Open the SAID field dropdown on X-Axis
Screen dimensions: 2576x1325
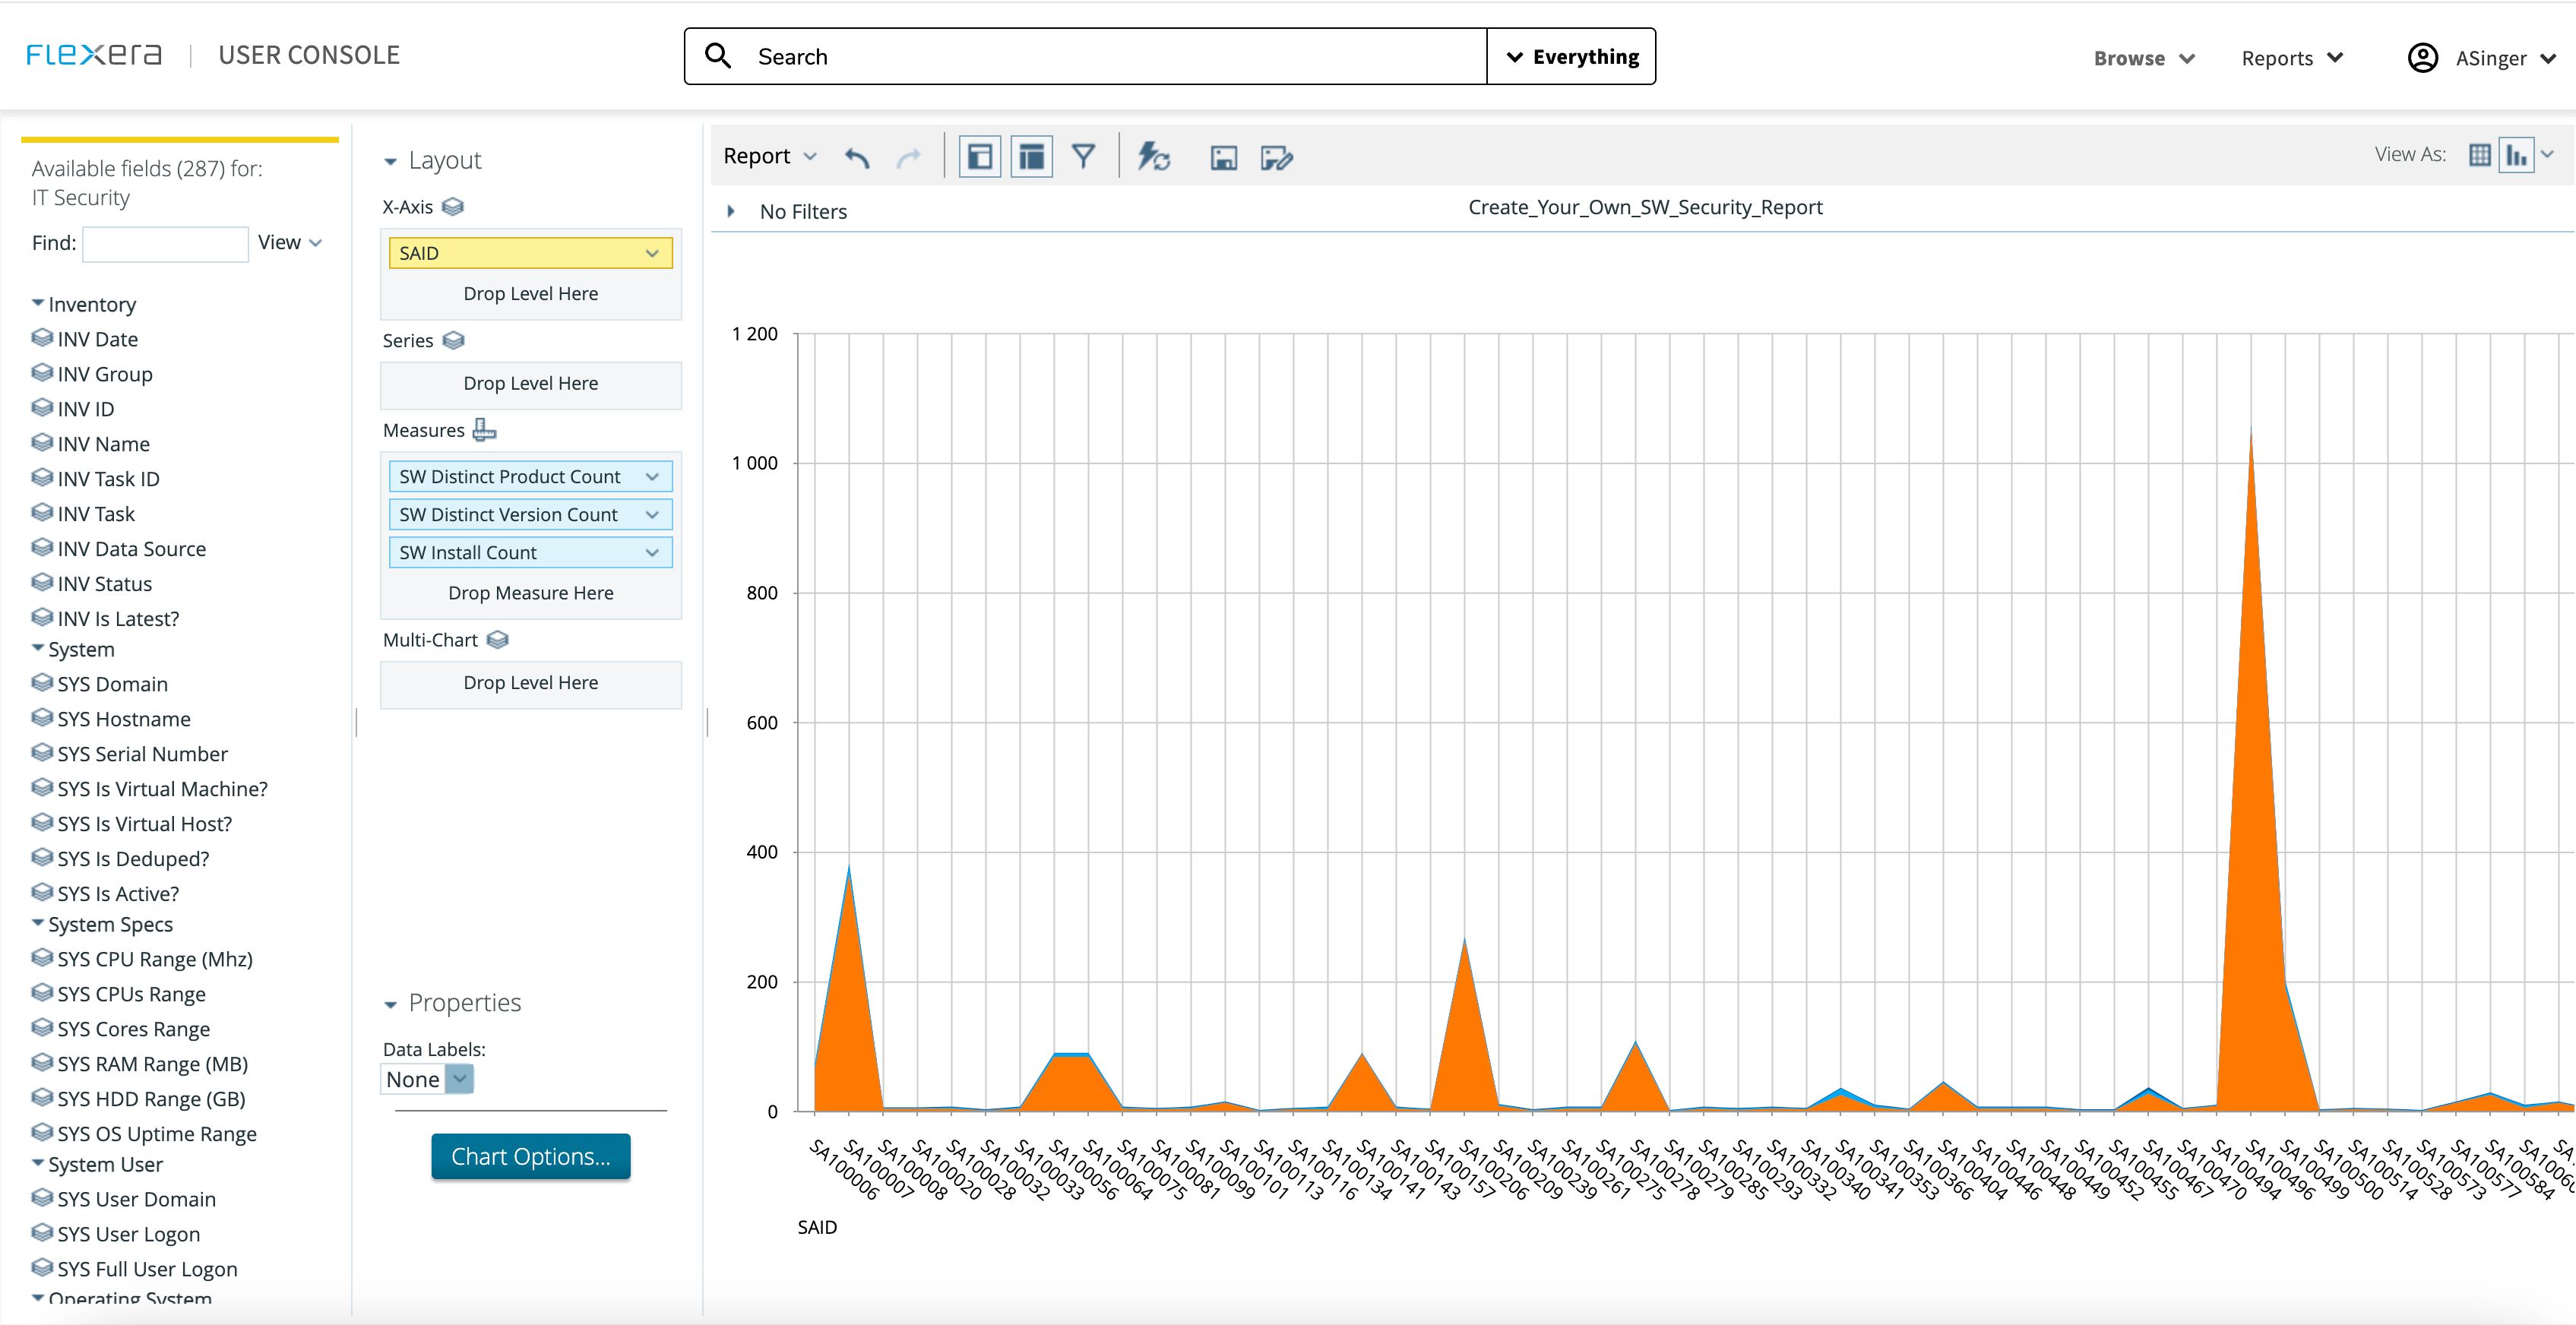pyautogui.click(x=653, y=252)
